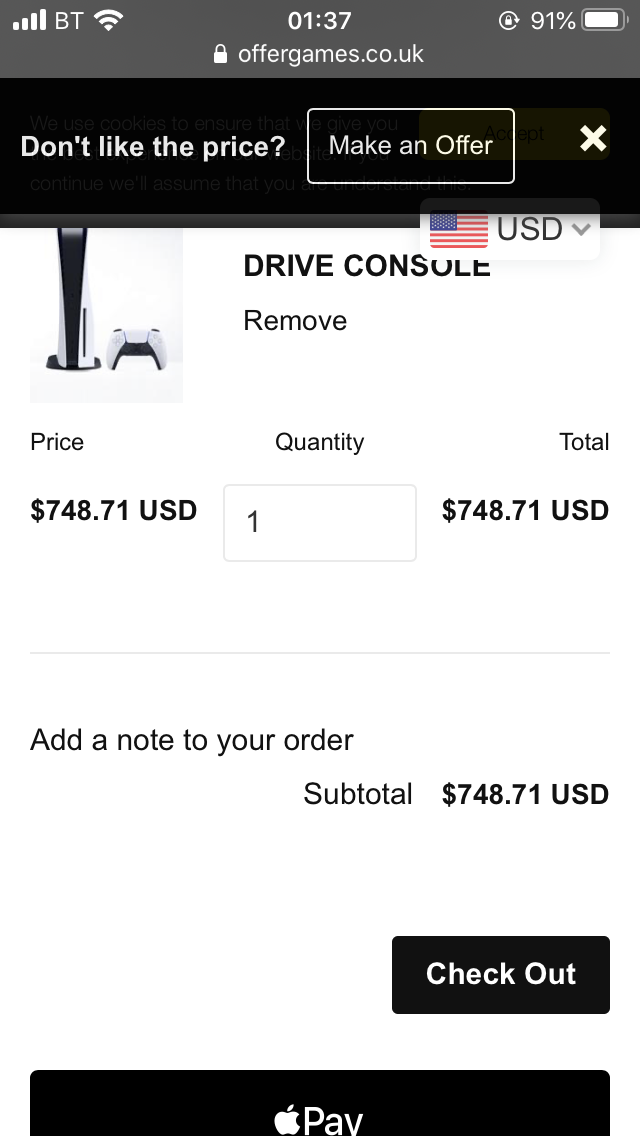
Task: Open the Drive Console product title
Action: click(x=367, y=265)
